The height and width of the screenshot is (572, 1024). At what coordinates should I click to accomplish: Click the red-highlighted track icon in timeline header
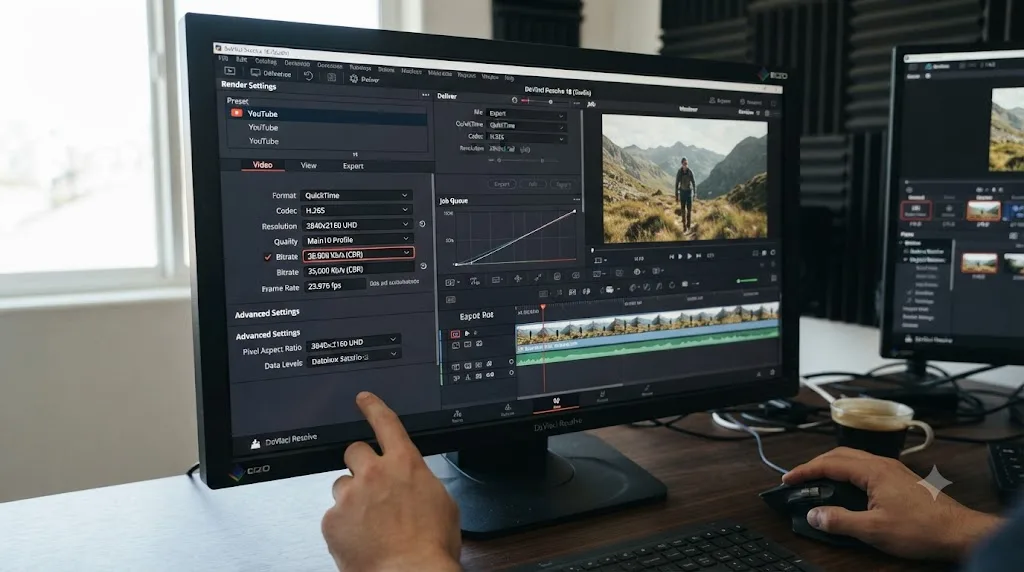[x=456, y=334]
